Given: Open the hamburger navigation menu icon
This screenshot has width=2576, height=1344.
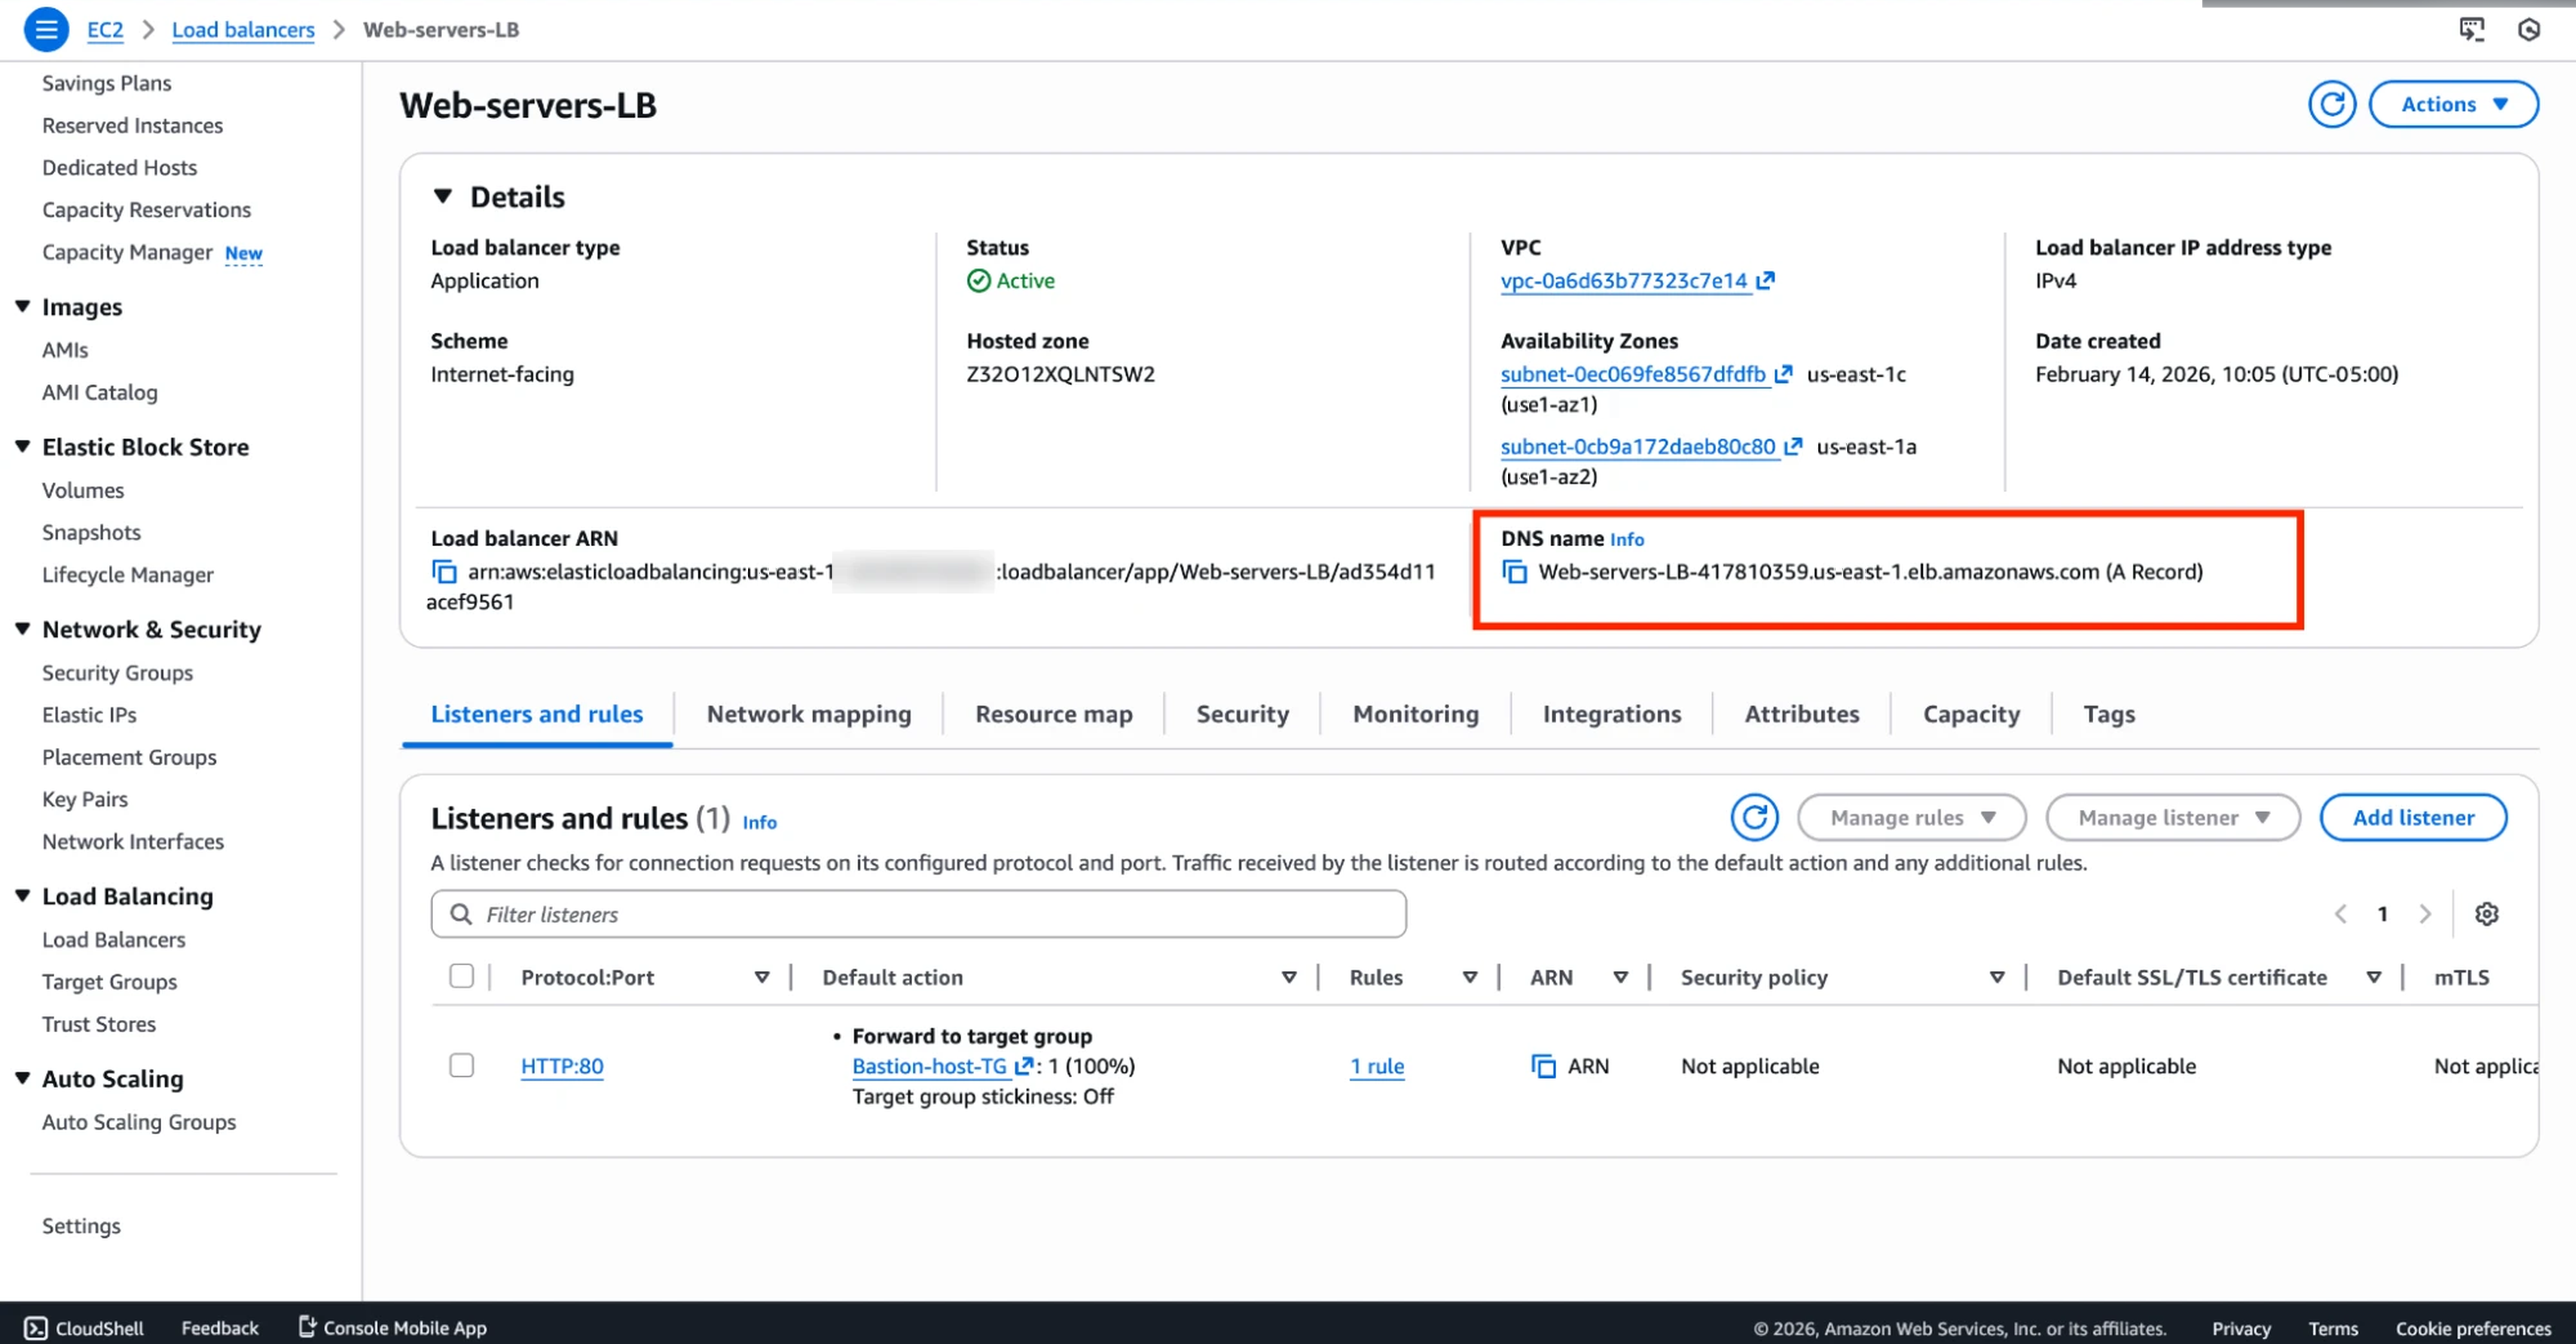Looking at the screenshot, I should coord(46,29).
